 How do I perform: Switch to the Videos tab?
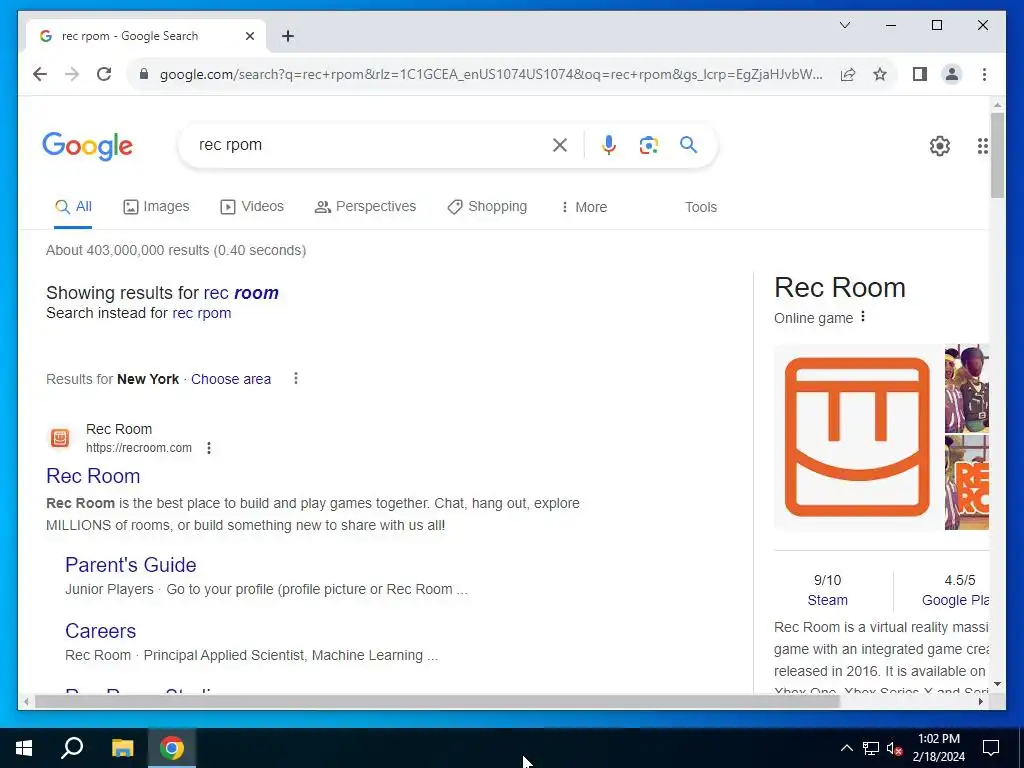tap(252, 206)
